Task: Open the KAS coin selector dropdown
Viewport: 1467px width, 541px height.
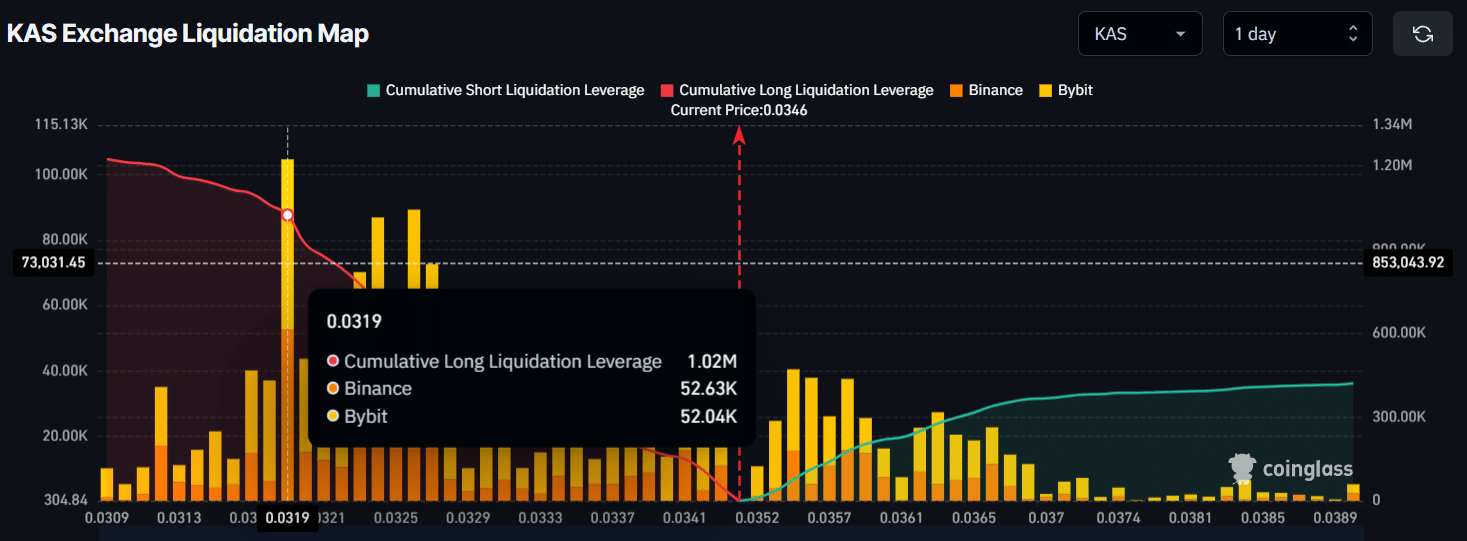Action: 1139,34
